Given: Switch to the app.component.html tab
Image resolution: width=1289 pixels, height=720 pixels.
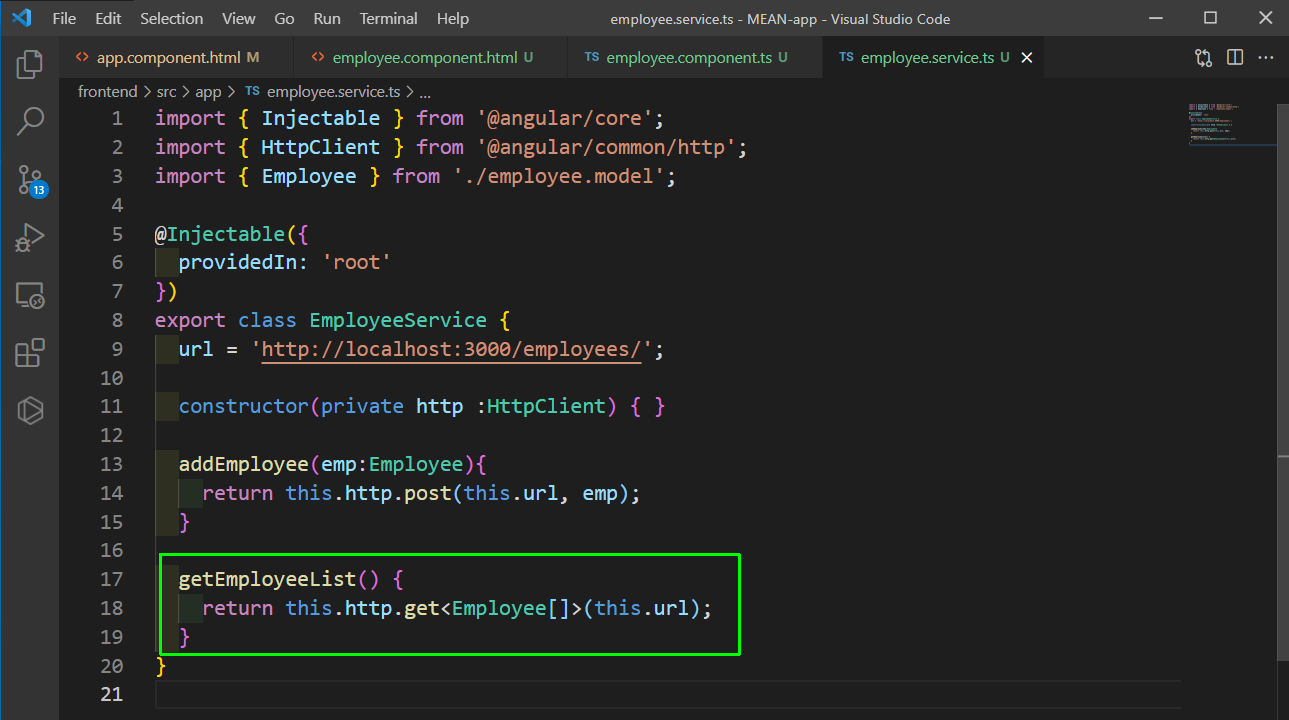Looking at the screenshot, I should (x=177, y=58).
